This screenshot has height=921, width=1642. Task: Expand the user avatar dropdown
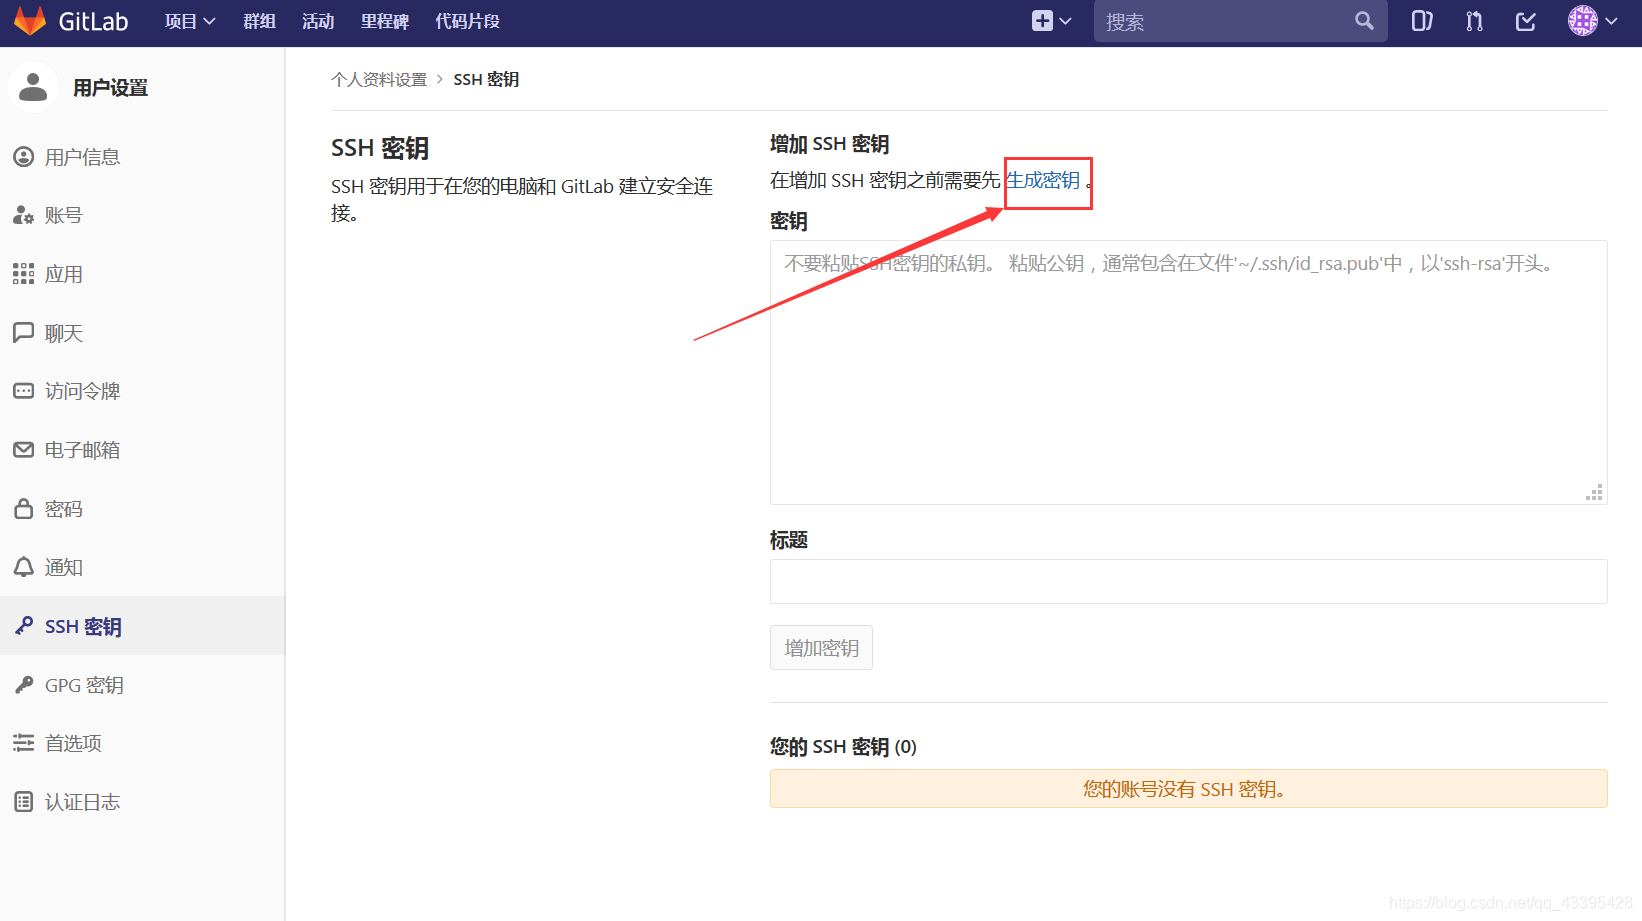[1593, 21]
